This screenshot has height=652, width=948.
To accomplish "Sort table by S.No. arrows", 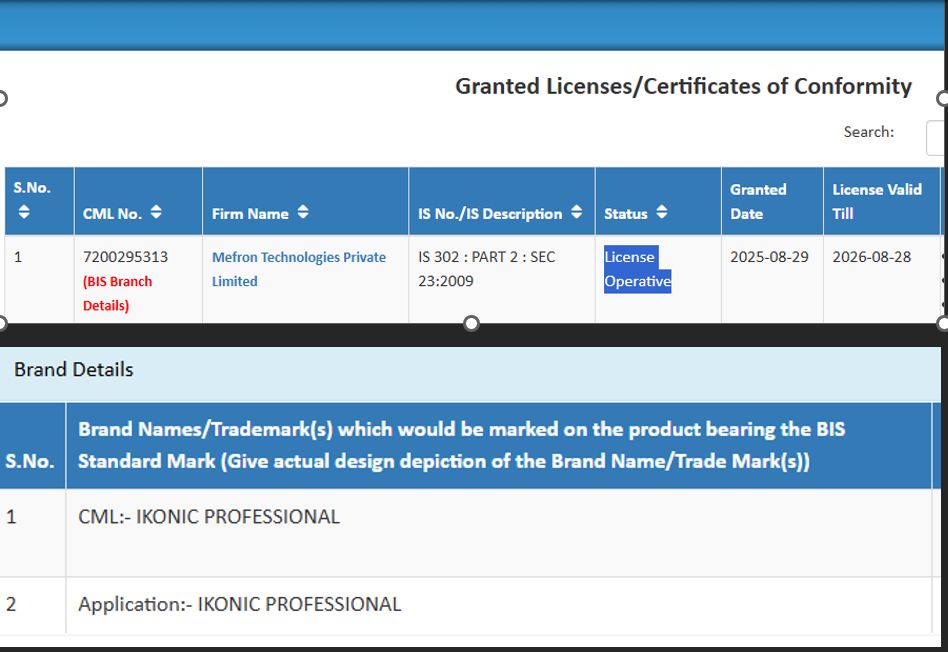I will click(x=24, y=213).
